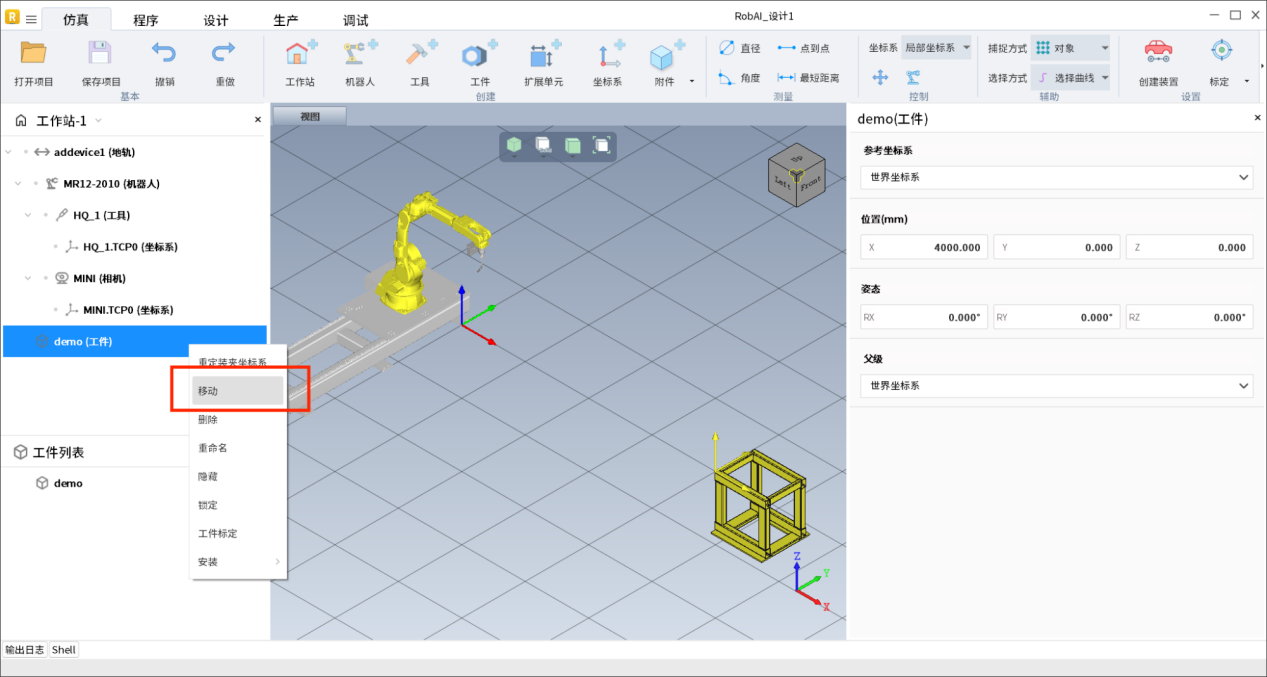Click the 保存项目 disk icon
The width and height of the screenshot is (1267, 677).
100,54
